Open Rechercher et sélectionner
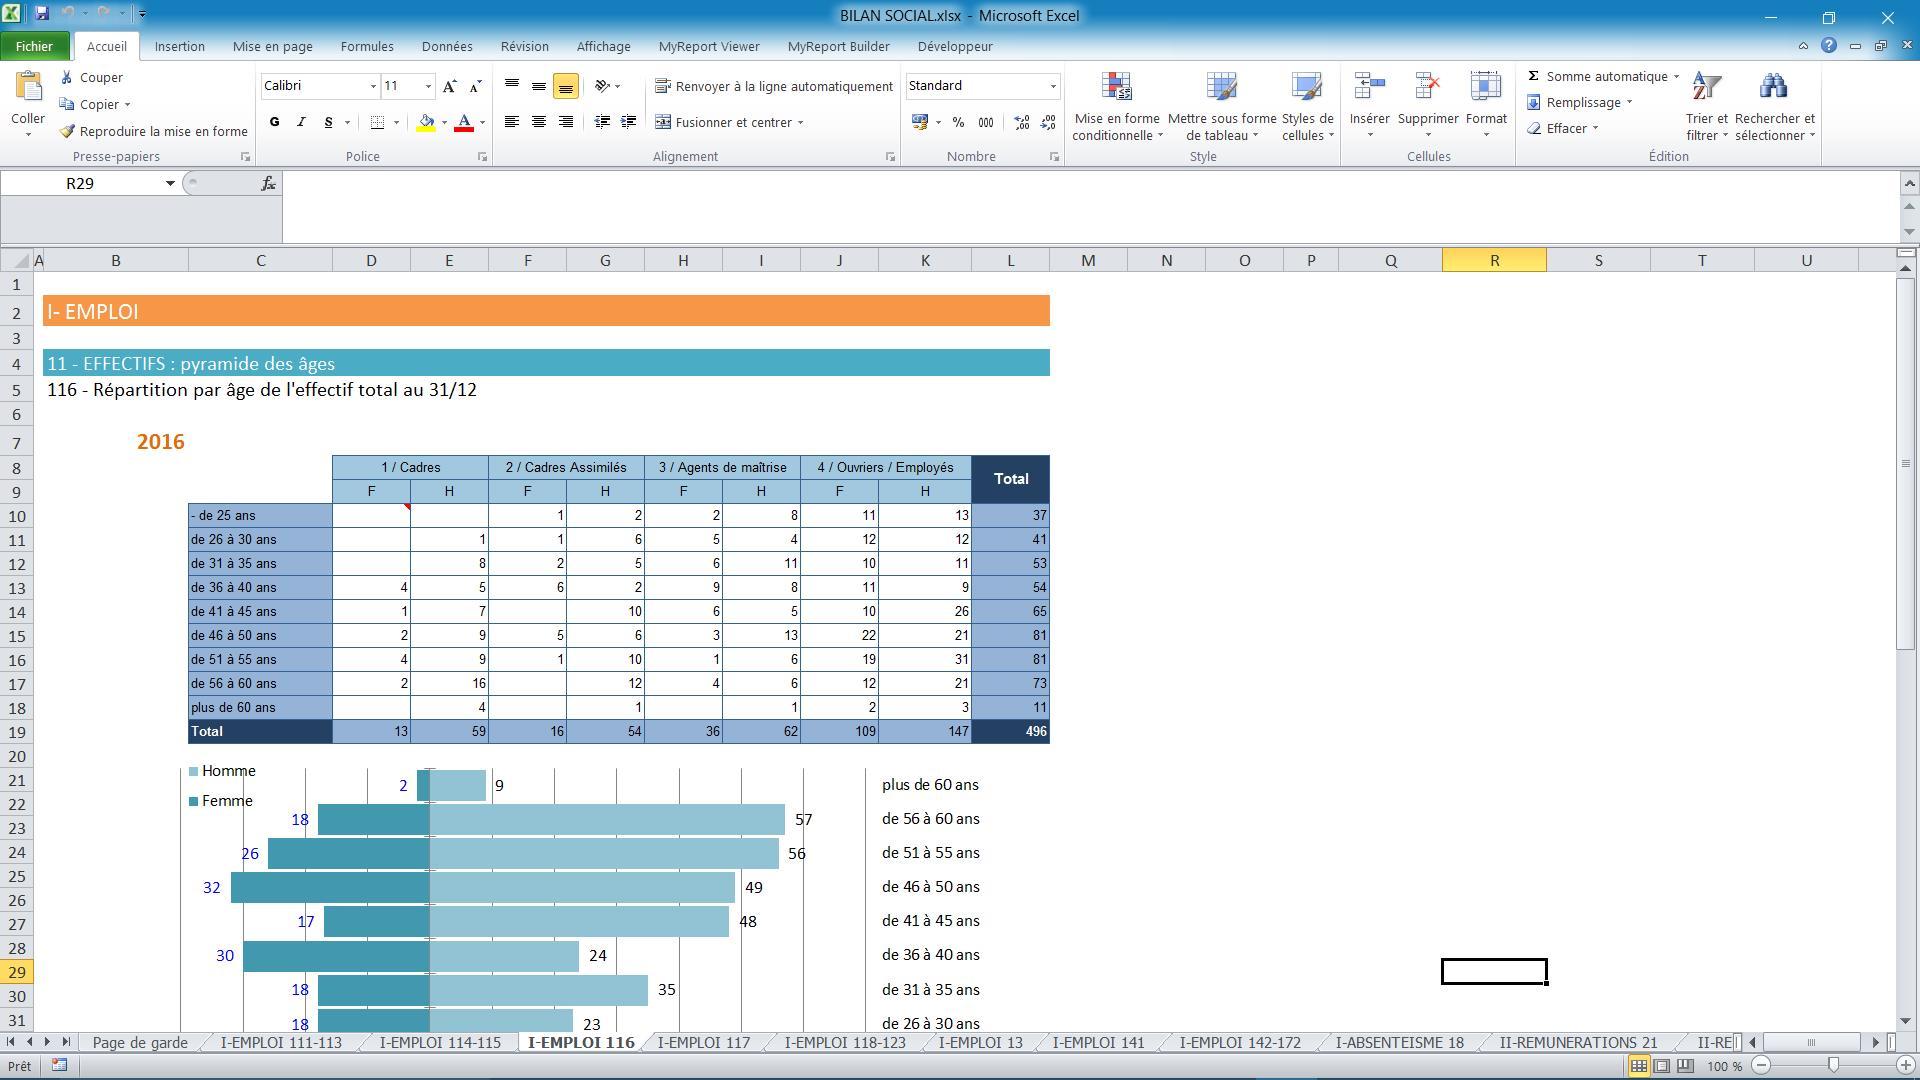Viewport: 1920px width, 1080px height. (x=1775, y=106)
